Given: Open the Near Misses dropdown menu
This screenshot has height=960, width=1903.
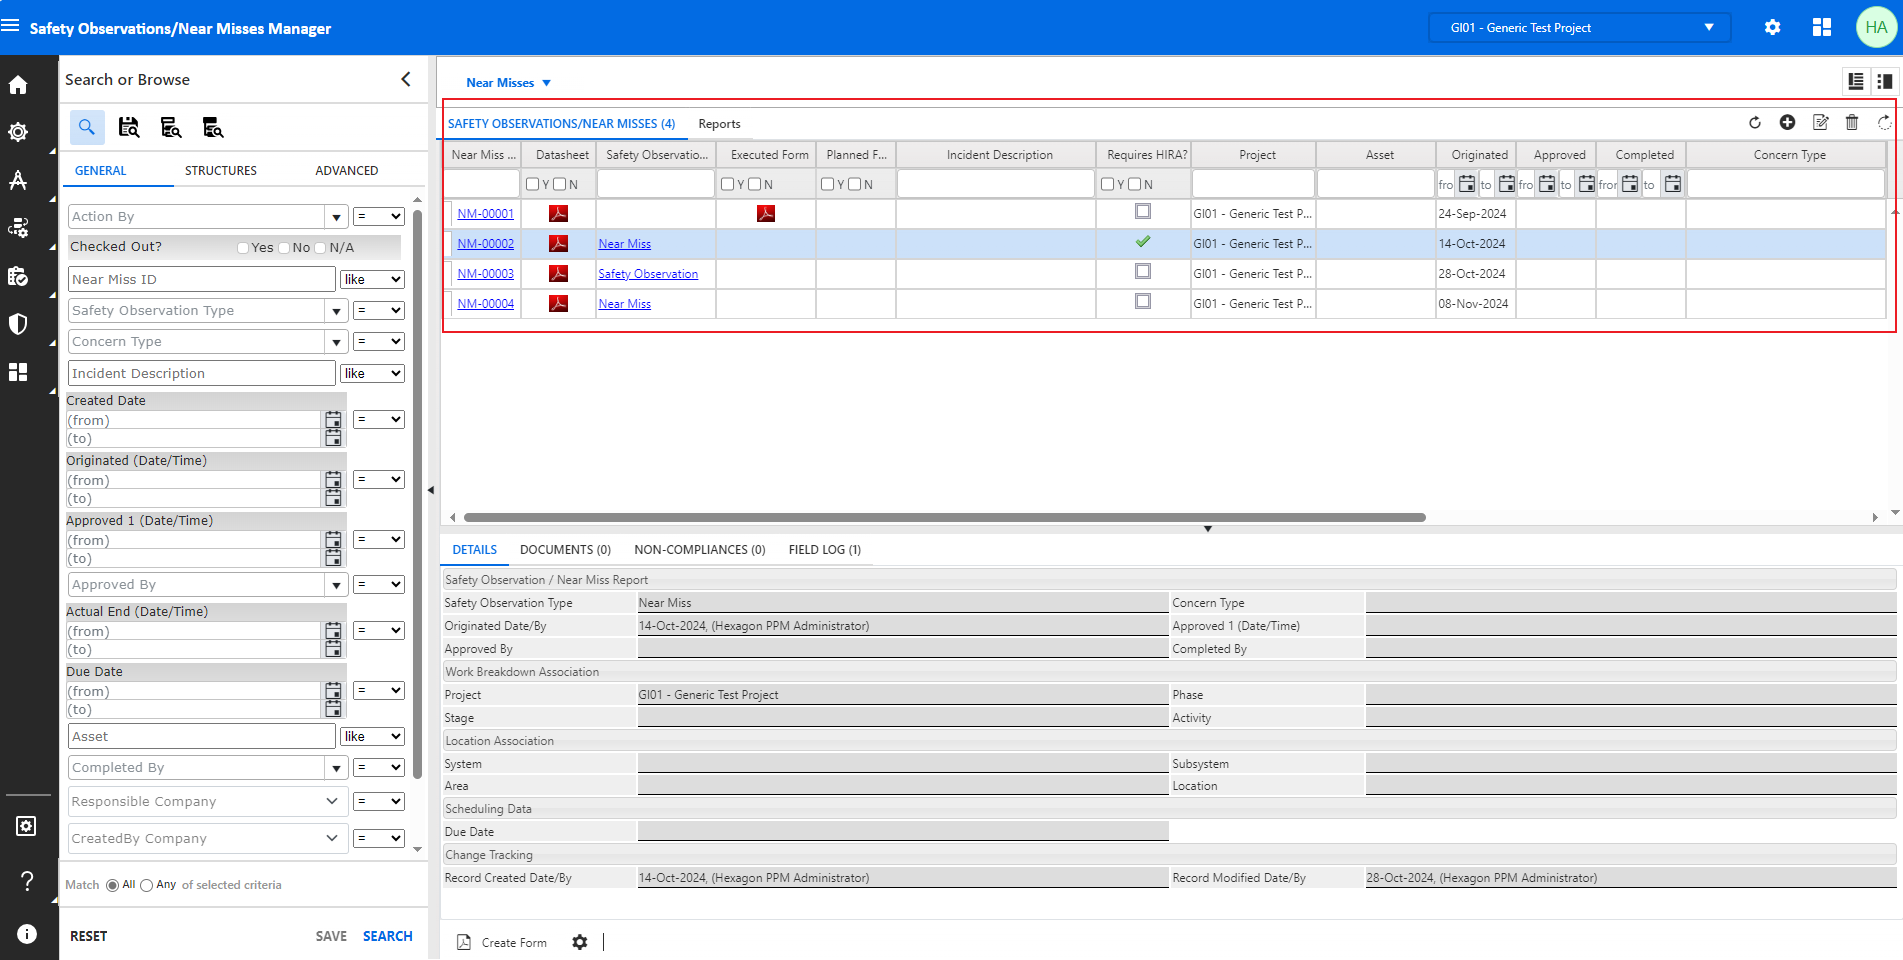Looking at the screenshot, I should pyautogui.click(x=508, y=83).
